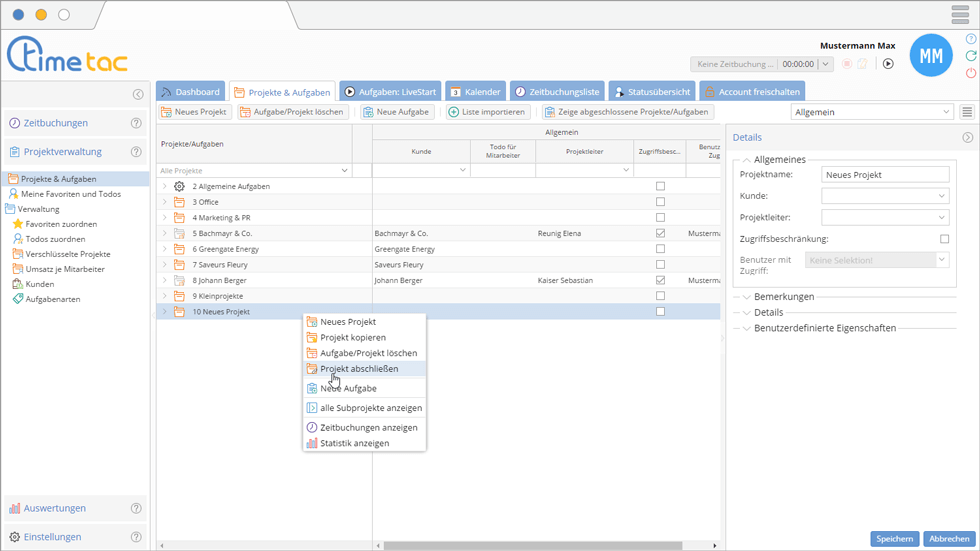Open help icon beside Zeitbuchungen
This screenshot has height=551, width=980.
137,123
